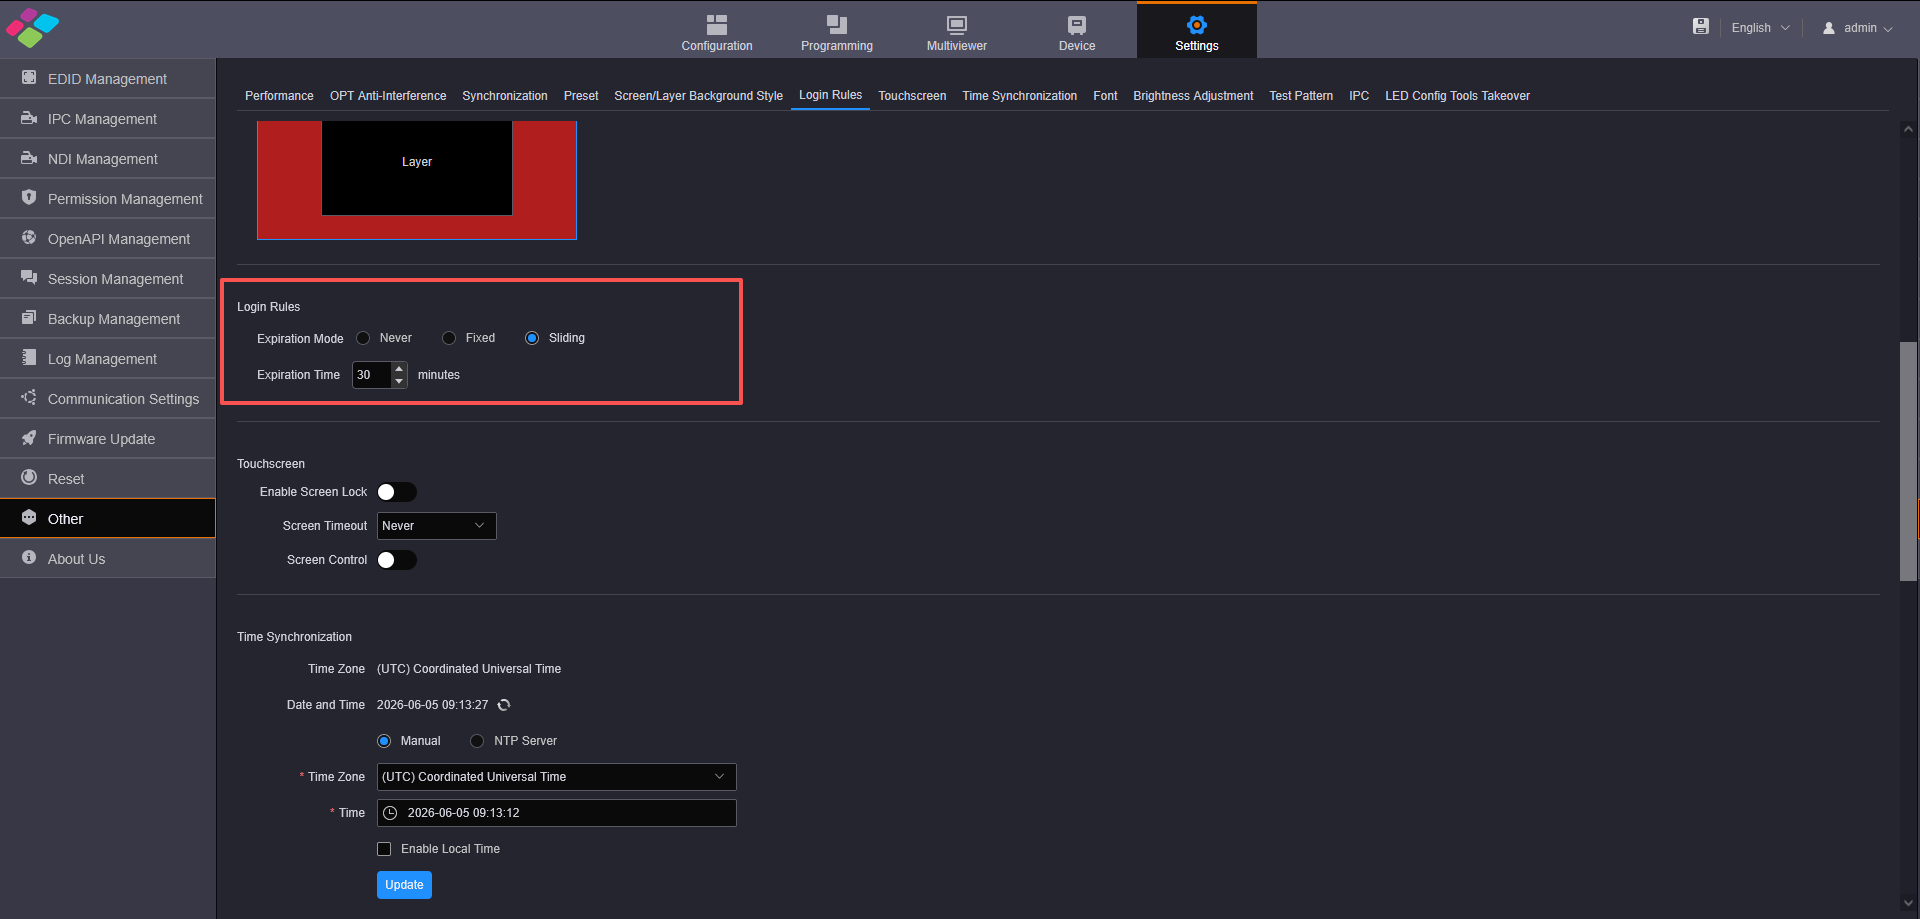
Task: Click the vertical scrollbar thumb
Action: click(x=1908, y=461)
